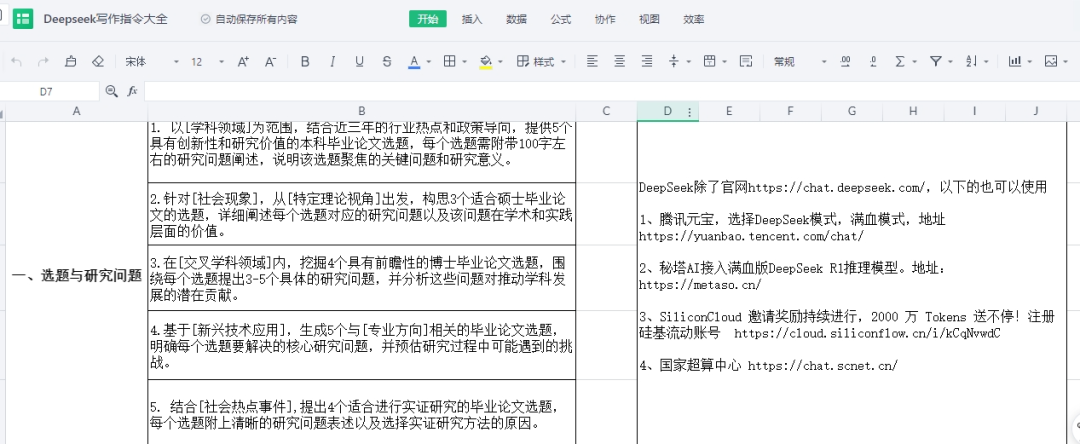Screen dimensions: 1080x444
Task: Click the merge cells icon
Action: coord(709,62)
